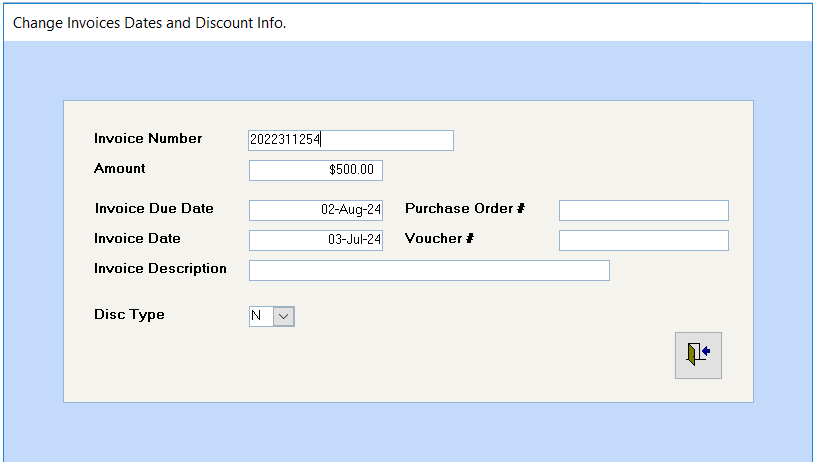Click the Invoice Date field 03-Jul-24

click(x=315, y=240)
